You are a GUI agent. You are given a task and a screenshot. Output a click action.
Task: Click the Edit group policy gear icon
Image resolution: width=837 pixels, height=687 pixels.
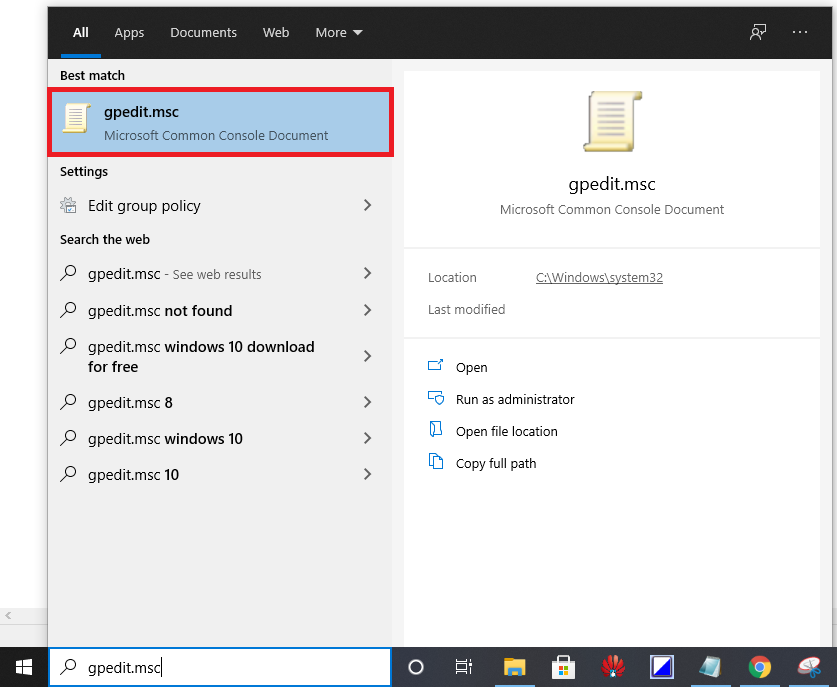68,205
